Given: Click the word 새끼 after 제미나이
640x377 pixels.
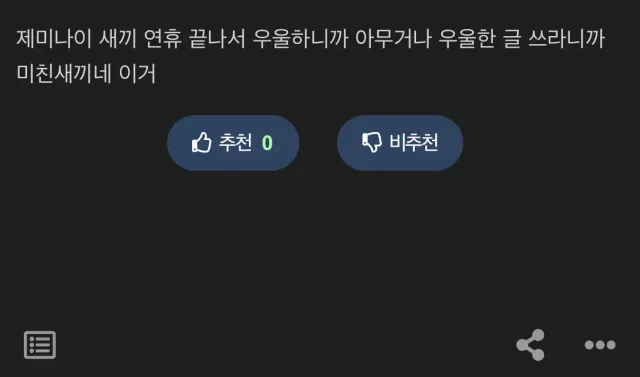Looking at the screenshot, I should coord(118,39).
